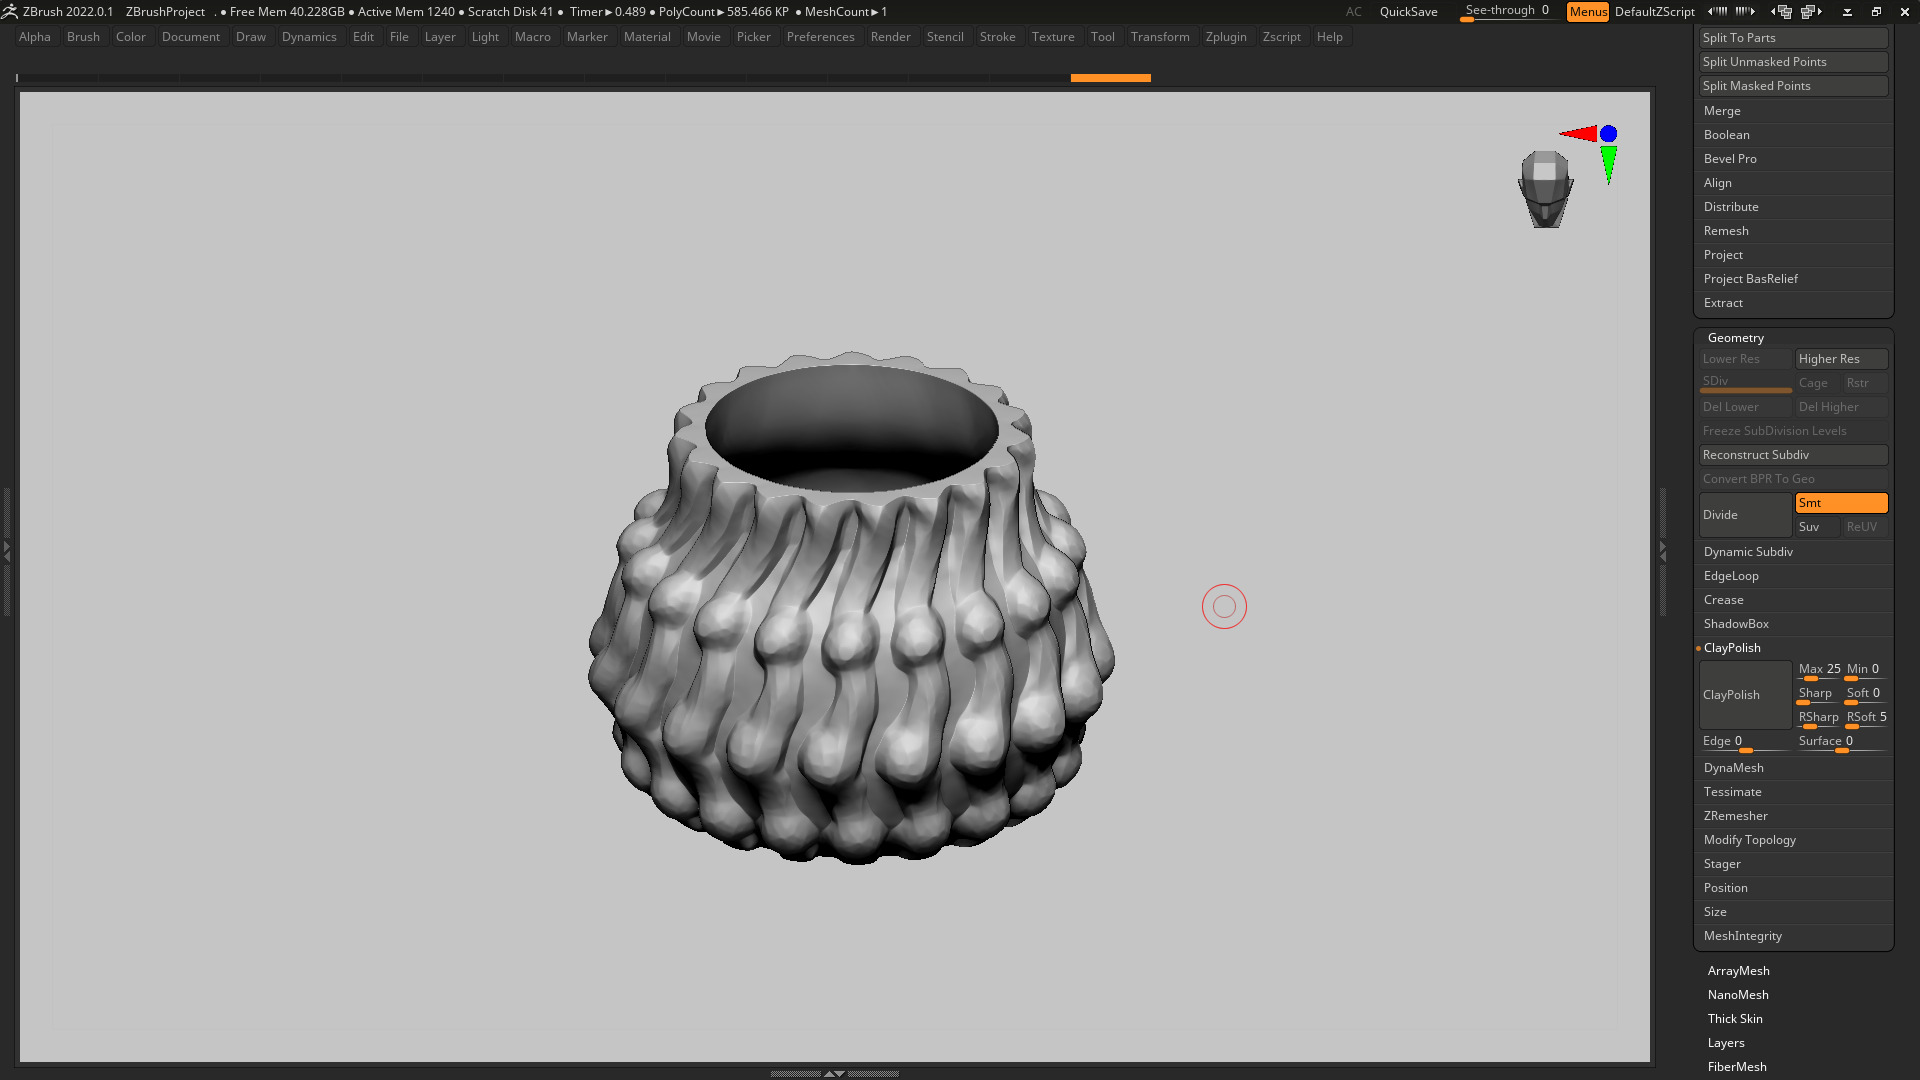
Task: Open the Preferences menu
Action: click(820, 37)
